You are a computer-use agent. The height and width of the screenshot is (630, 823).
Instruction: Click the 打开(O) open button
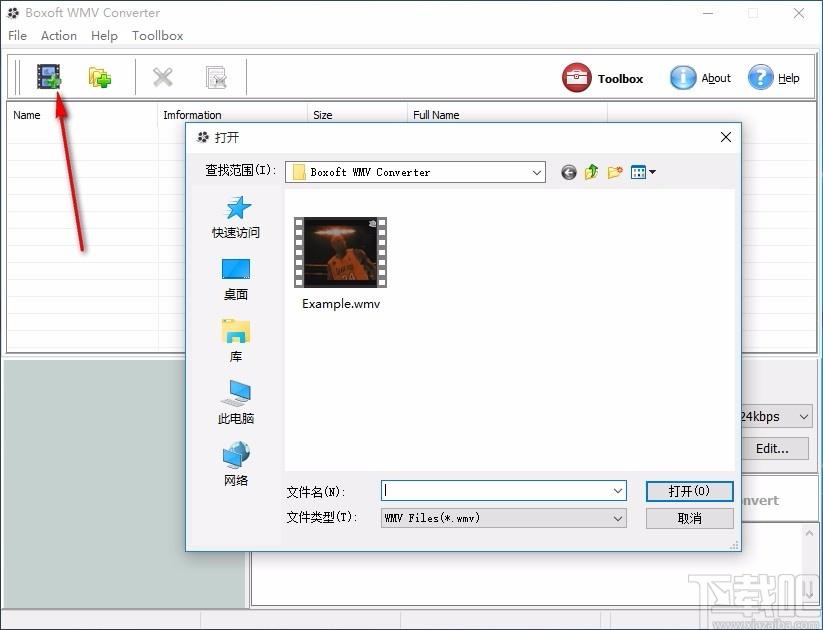coord(689,491)
